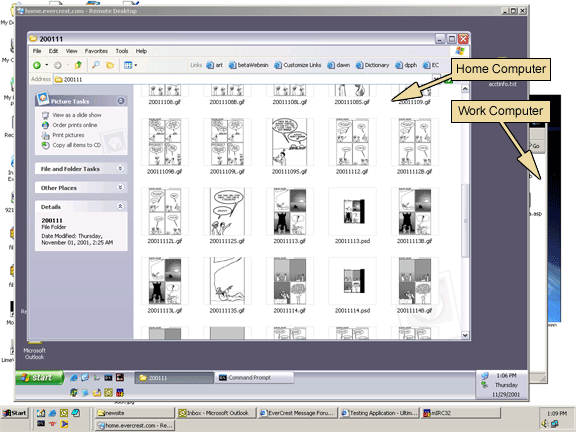Image resolution: width=576 pixels, height=432 pixels.
Task: Expand File and Folder Tasks panel
Action: coord(120,168)
